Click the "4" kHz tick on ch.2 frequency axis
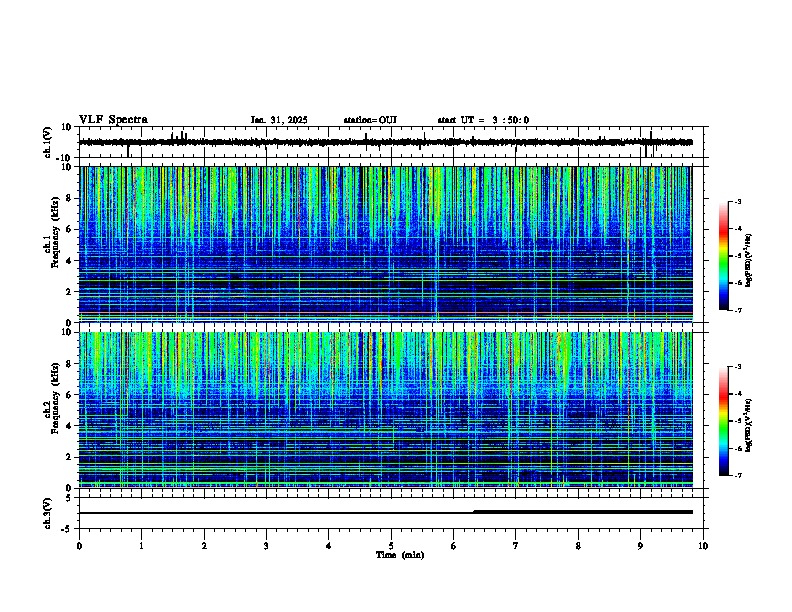The height and width of the screenshot is (612, 792). point(69,426)
